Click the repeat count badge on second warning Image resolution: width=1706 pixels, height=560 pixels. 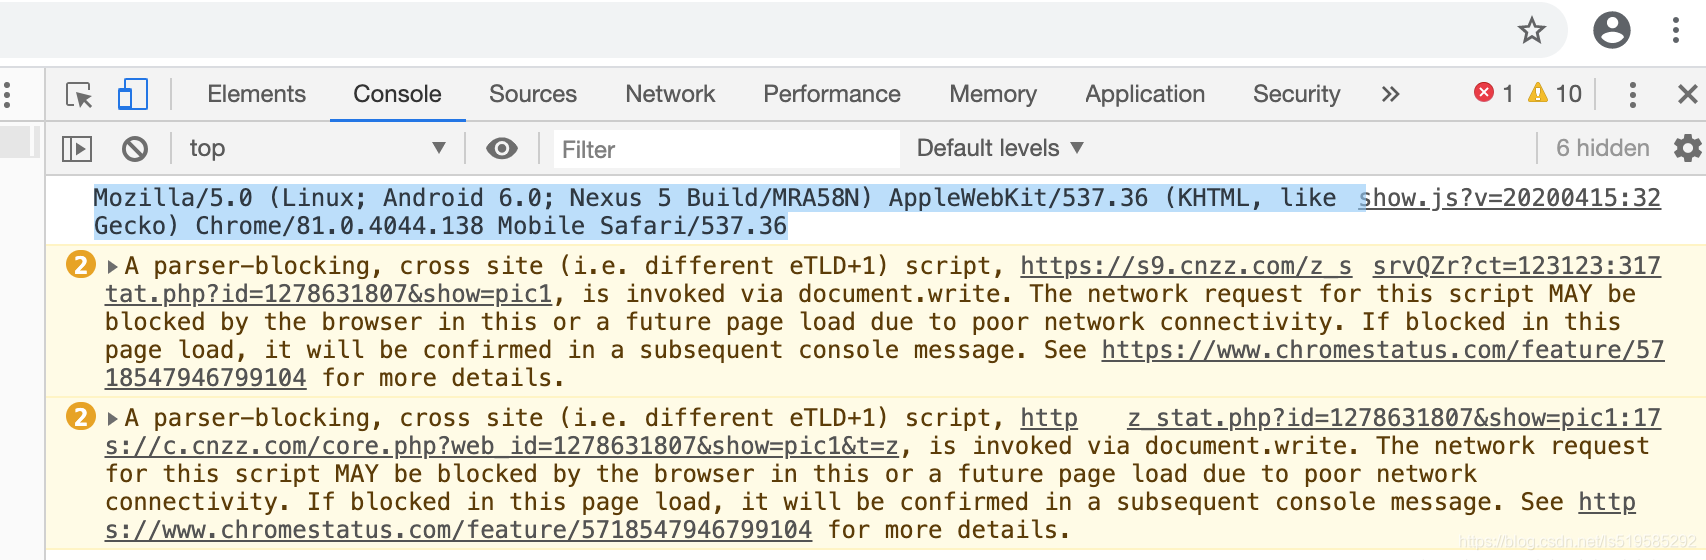point(80,417)
